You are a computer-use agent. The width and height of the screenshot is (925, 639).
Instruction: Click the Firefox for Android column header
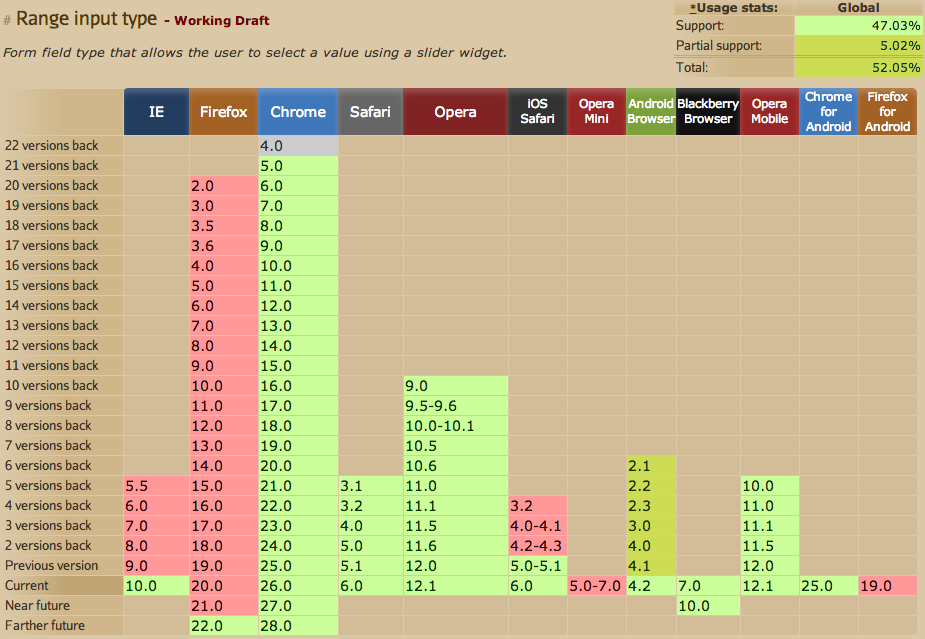887,112
